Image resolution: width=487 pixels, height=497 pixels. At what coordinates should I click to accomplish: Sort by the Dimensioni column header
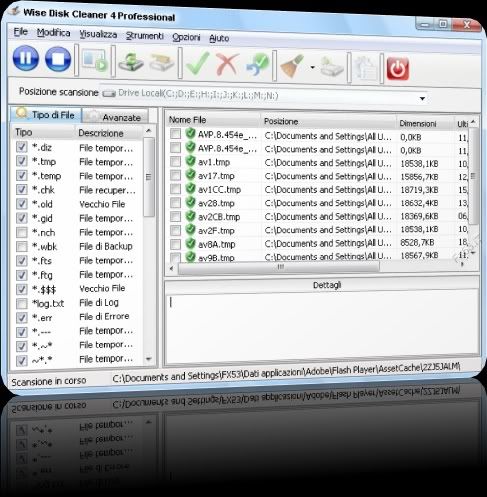(x=425, y=123)
